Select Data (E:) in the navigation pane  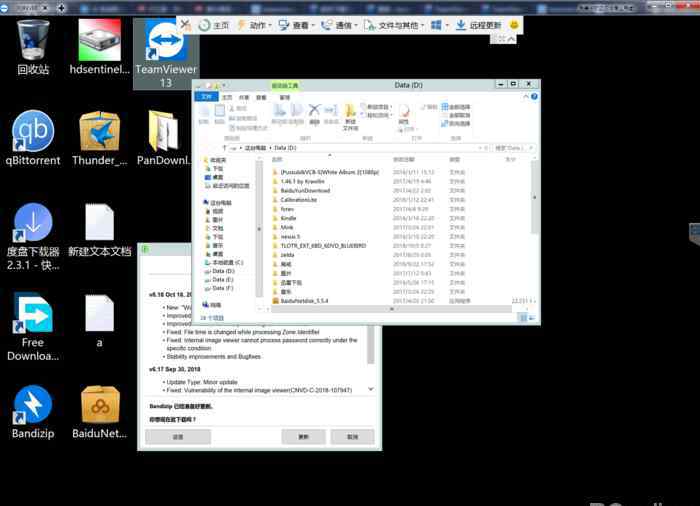click(x=220, y=280)
